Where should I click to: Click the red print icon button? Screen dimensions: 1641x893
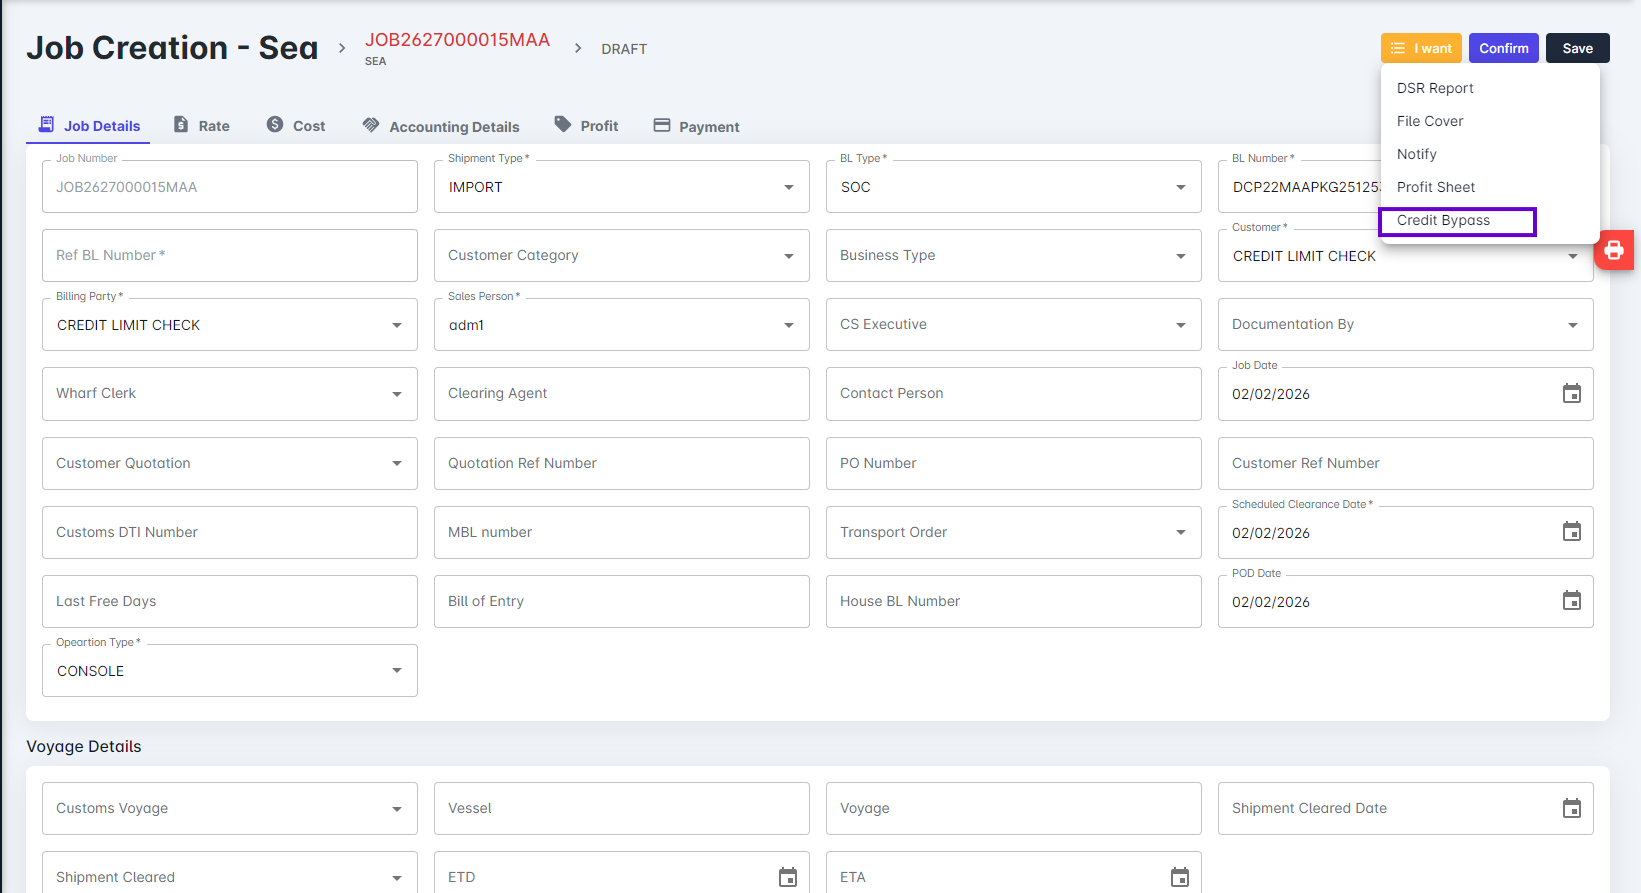pyautogui.click(x=1614, y=250)
